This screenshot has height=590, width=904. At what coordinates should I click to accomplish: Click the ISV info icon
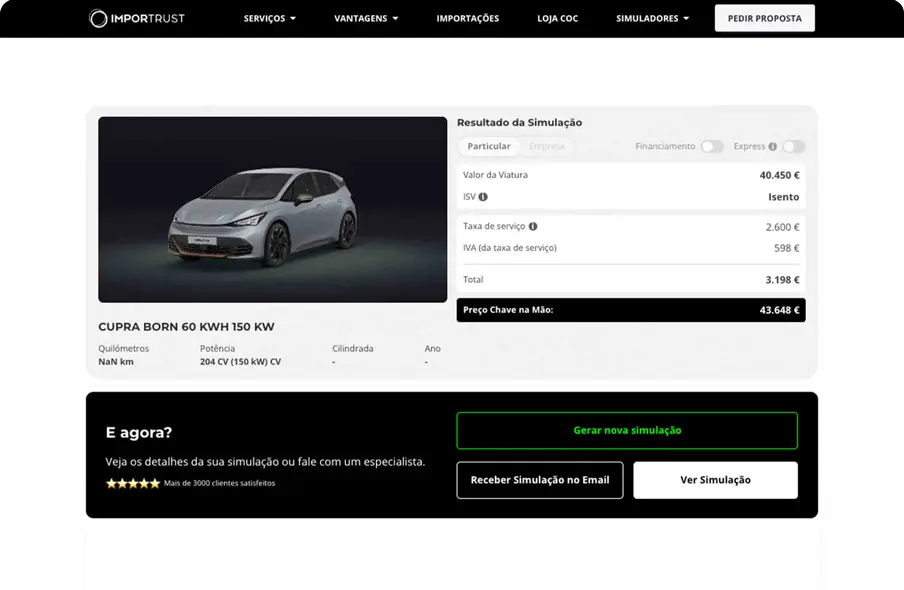tap(483, 197)
